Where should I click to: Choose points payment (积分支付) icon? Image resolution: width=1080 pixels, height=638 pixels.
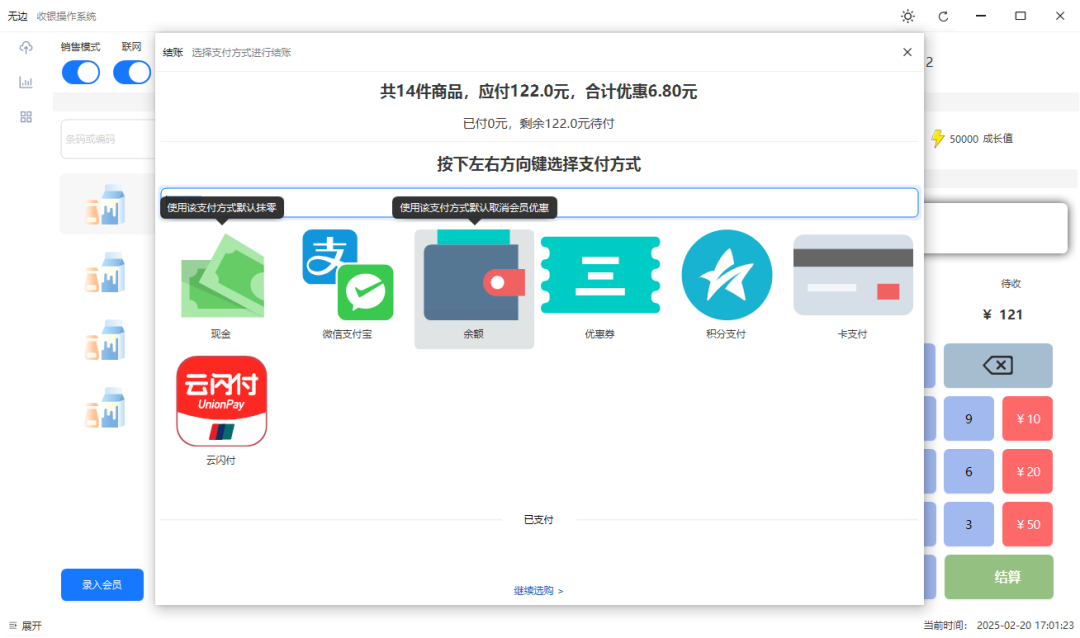[727, 275]
